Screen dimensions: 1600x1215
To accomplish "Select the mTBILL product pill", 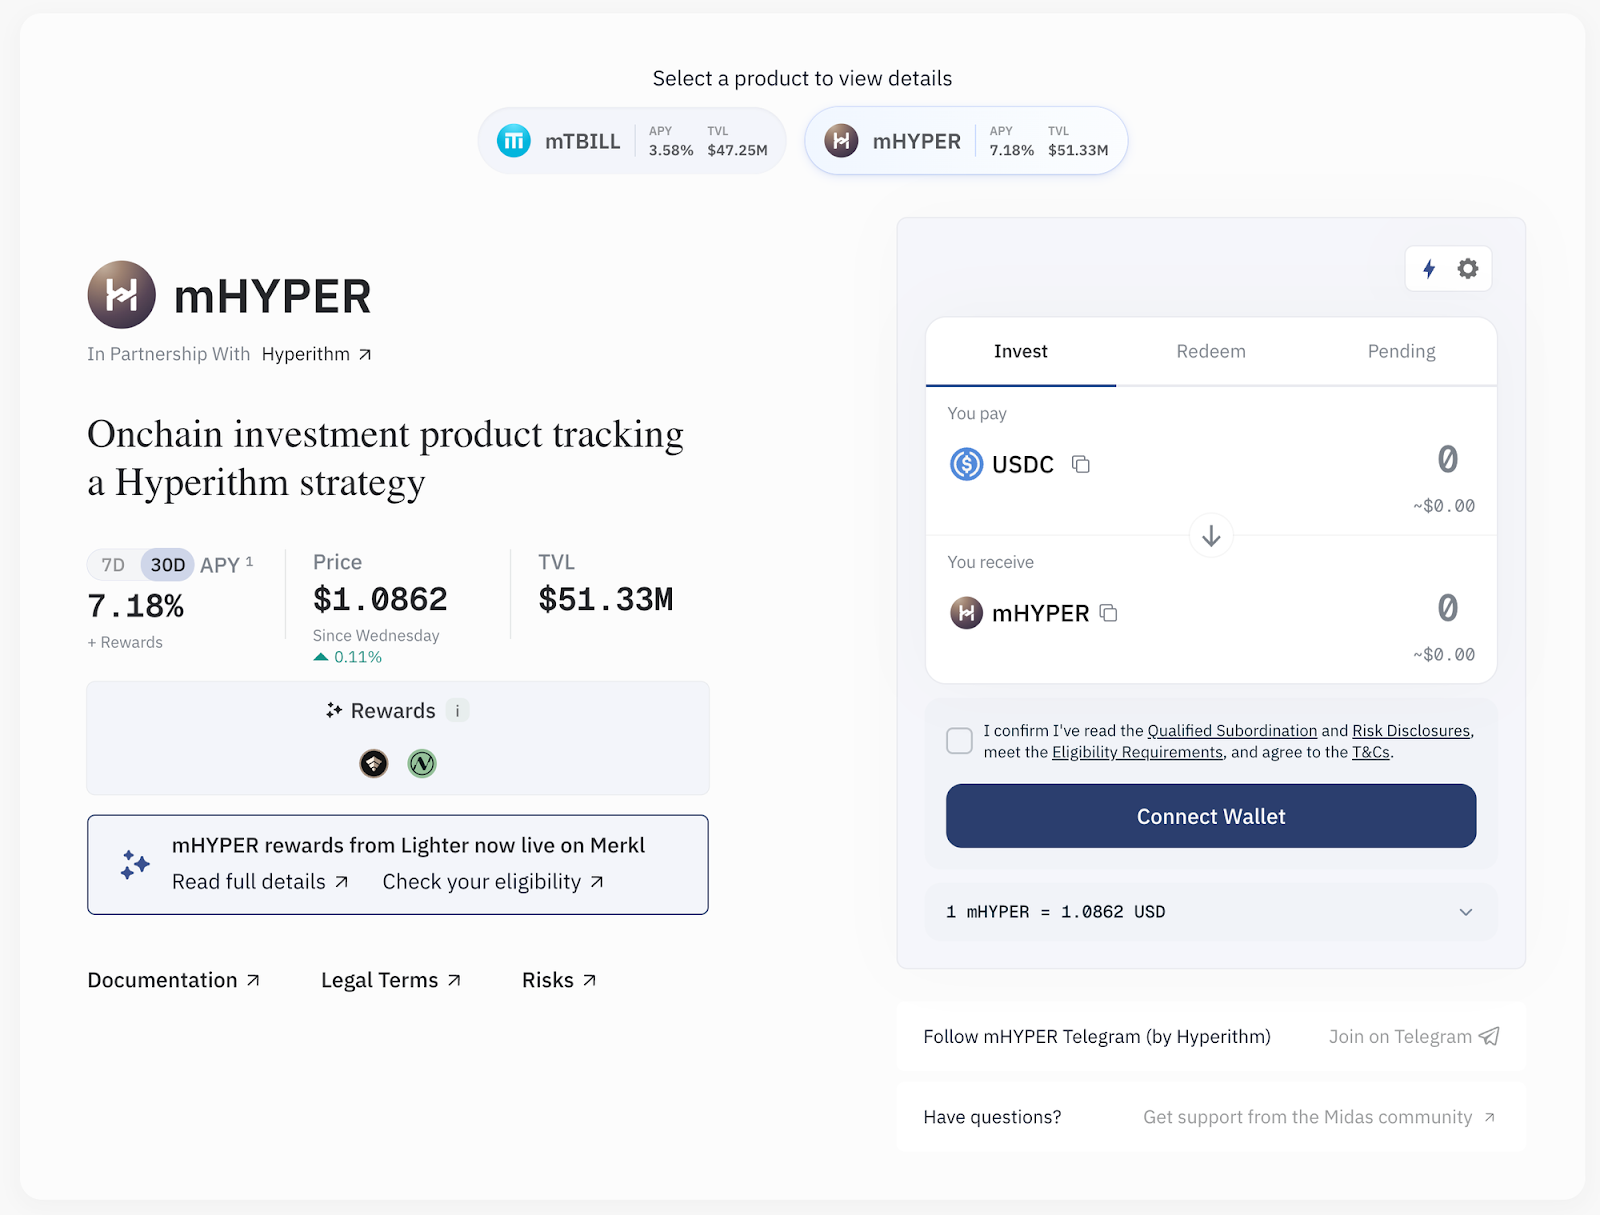I will pos(632,141).
